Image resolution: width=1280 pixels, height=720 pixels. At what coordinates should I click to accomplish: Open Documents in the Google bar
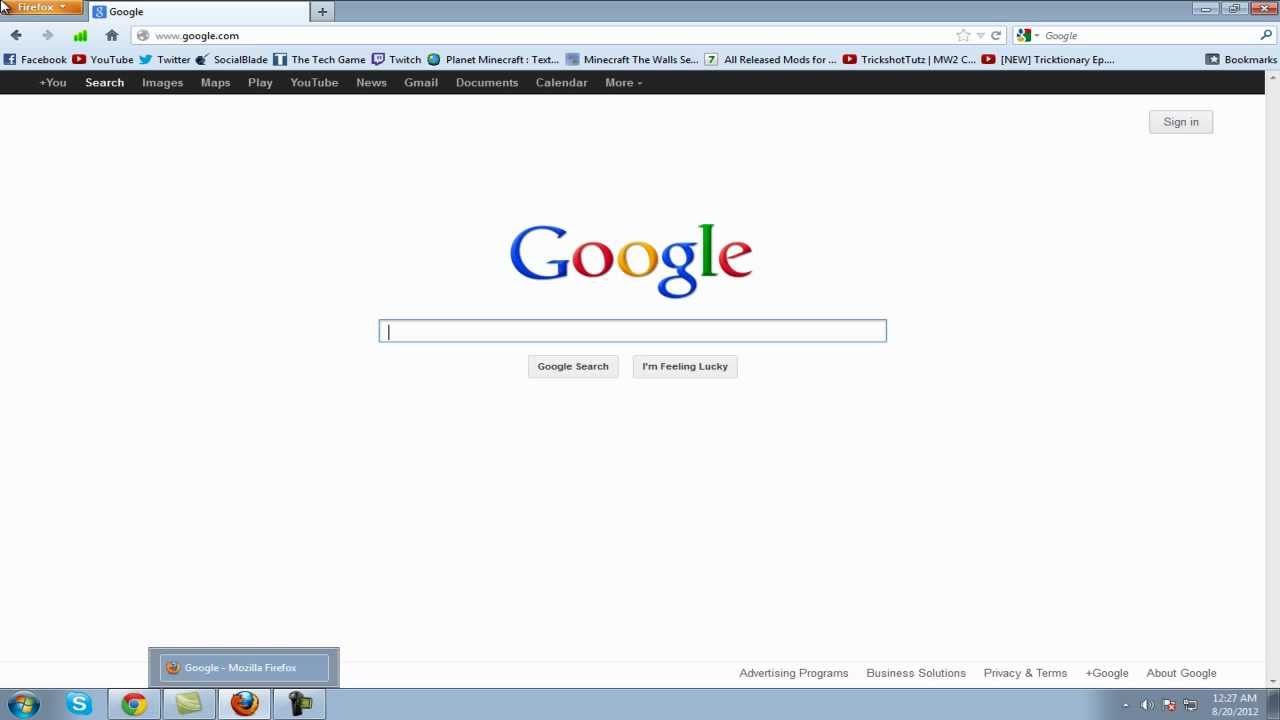pyautogui.click(x=487, y=83)
